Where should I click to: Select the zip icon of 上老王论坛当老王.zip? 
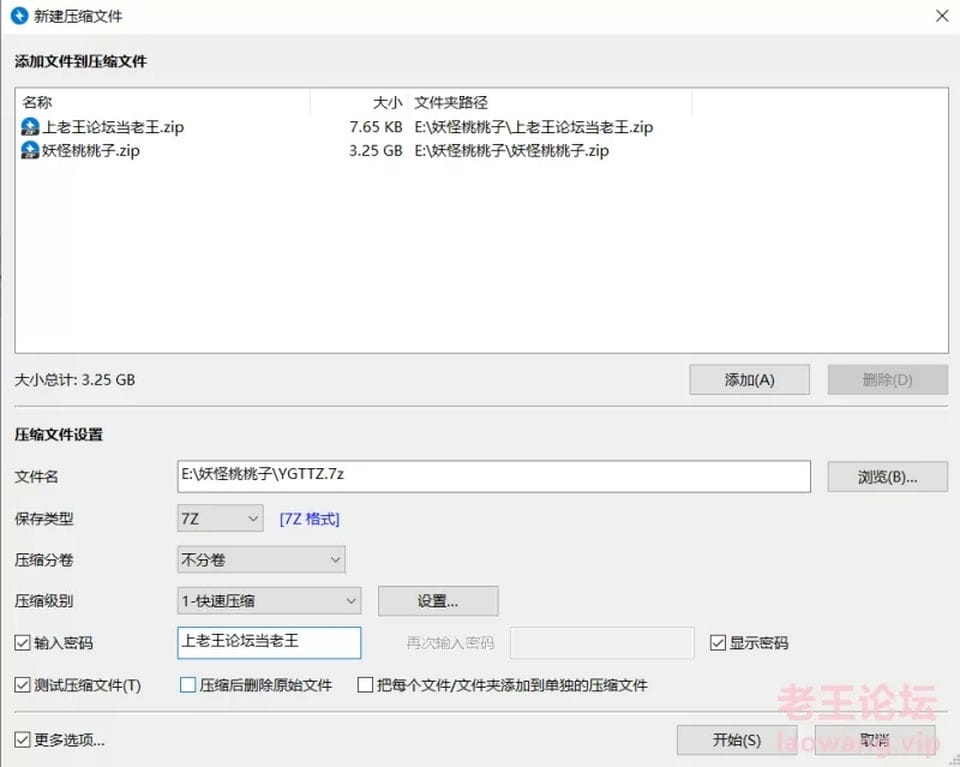tap(30, 127)
